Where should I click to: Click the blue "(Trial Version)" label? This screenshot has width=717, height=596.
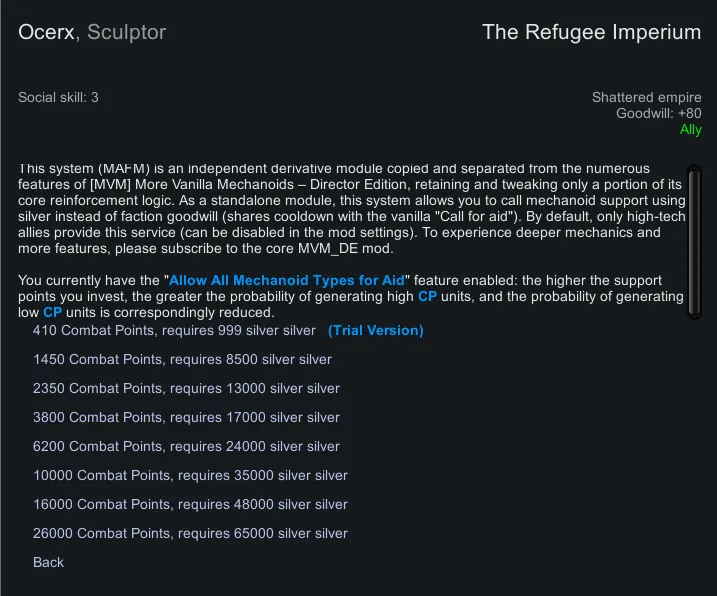coord(376,330)
